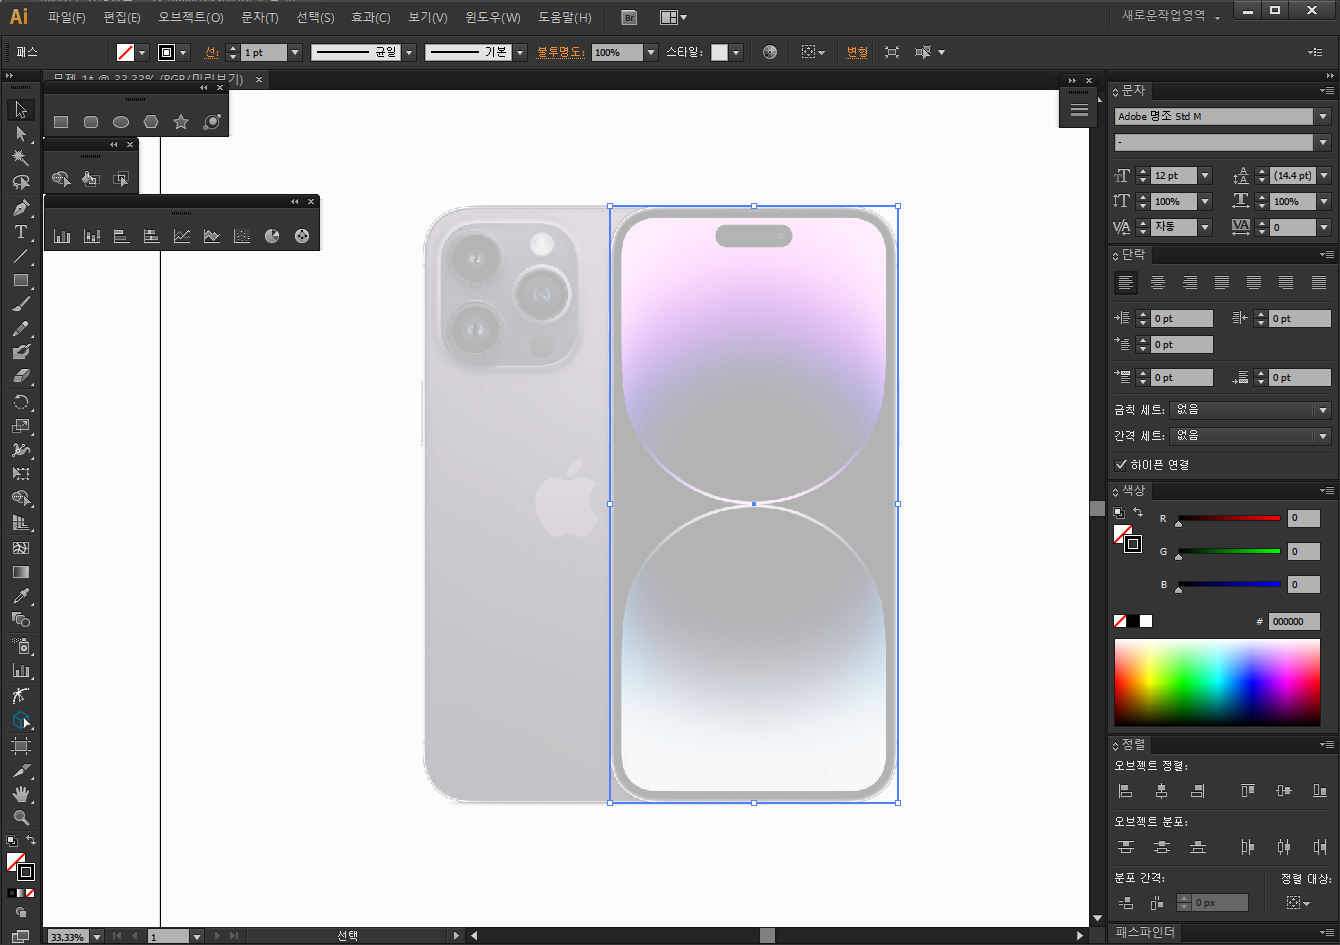The width and height of the screenshot is (1340, 945).
Task: Open the 윈도우(W) menu
Action: pos(493,18)
